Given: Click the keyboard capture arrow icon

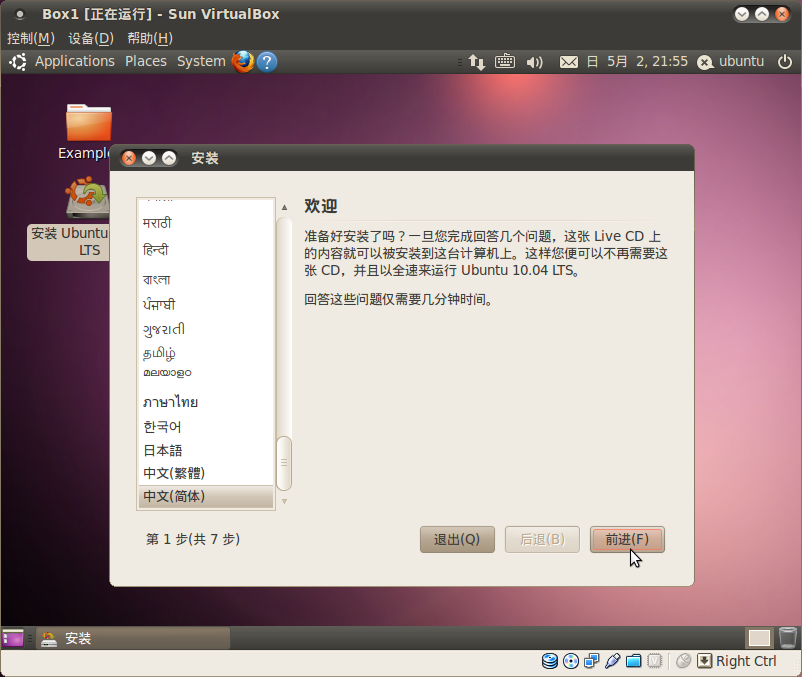Looking at the screenshot, I should (x=704, y=661).
